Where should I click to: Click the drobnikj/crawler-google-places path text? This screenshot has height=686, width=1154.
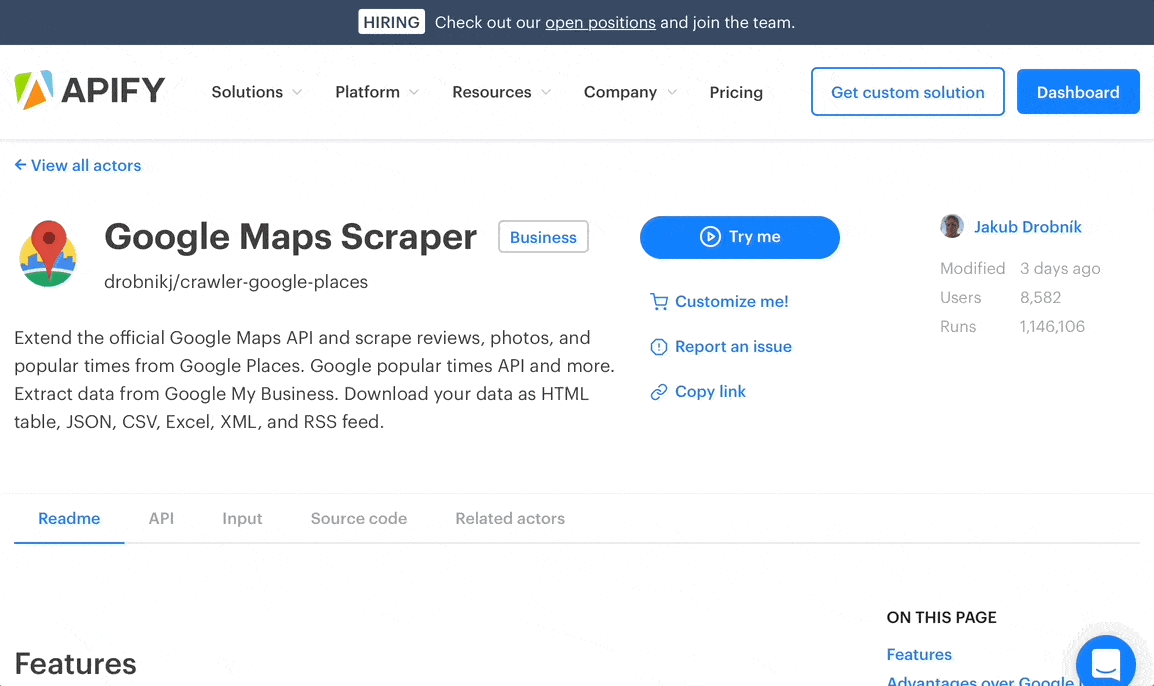236,282
